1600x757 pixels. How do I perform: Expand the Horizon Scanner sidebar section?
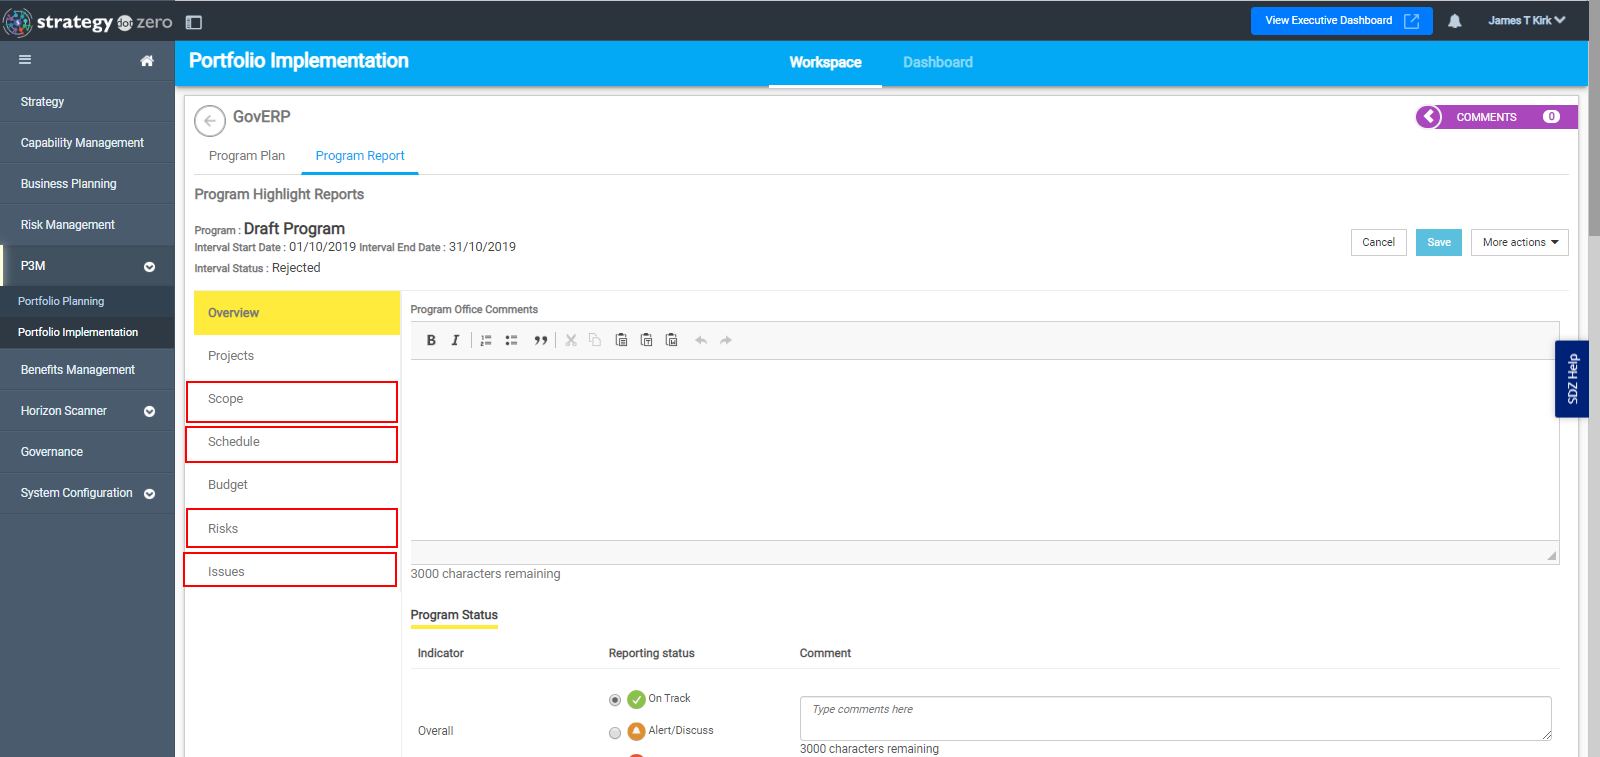click(x=149, y=412)
